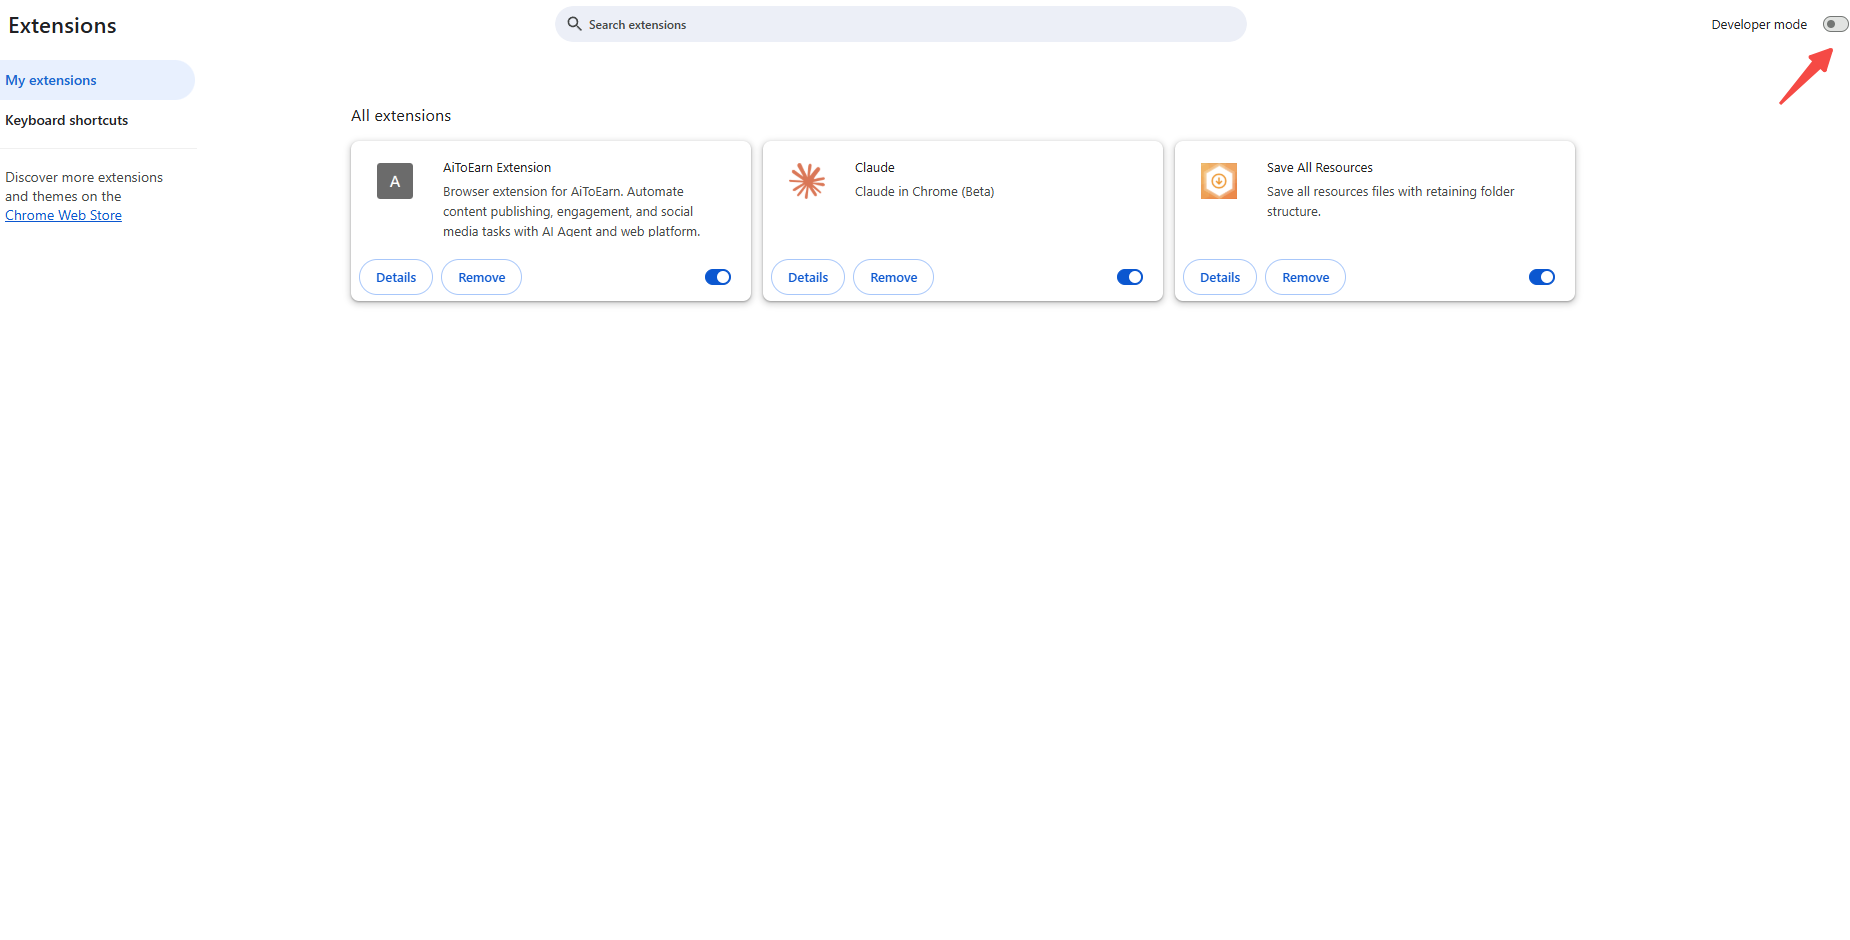1850x940 pixels.
Task: Remove the Save All Resources extension
Action: pos(1305,277)
